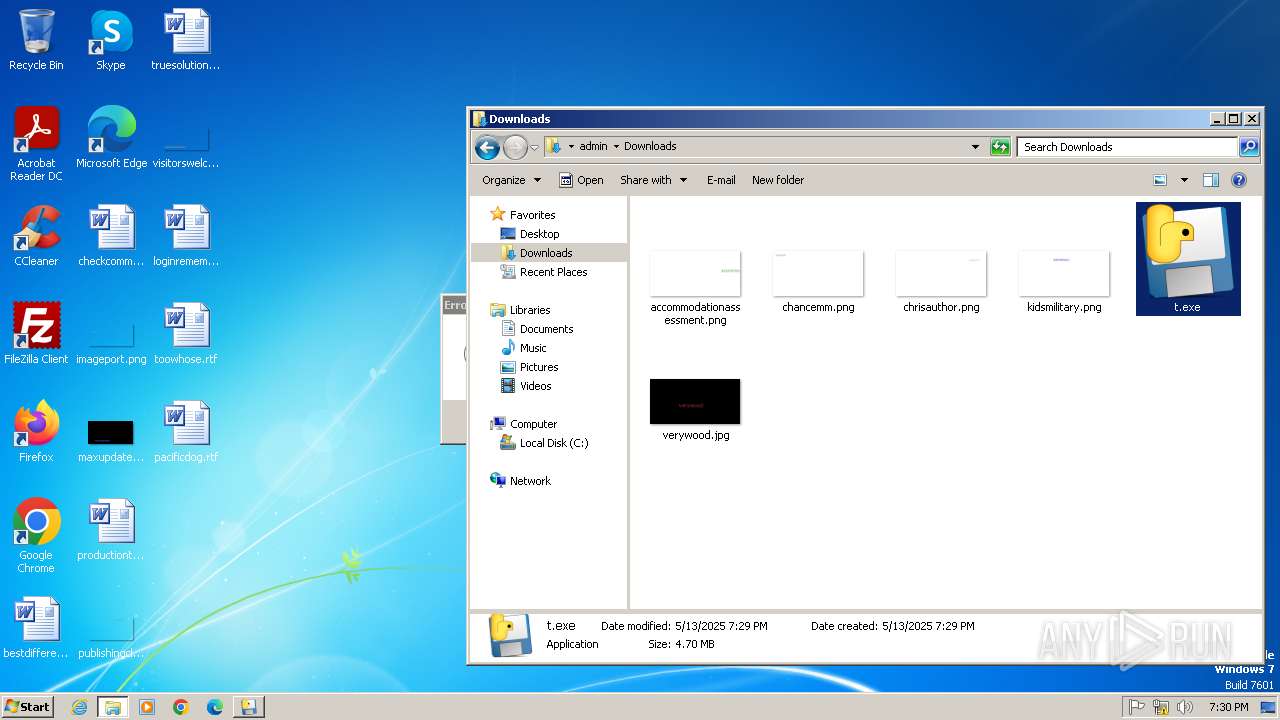Click the search magnifier button

pos(1249,147)
